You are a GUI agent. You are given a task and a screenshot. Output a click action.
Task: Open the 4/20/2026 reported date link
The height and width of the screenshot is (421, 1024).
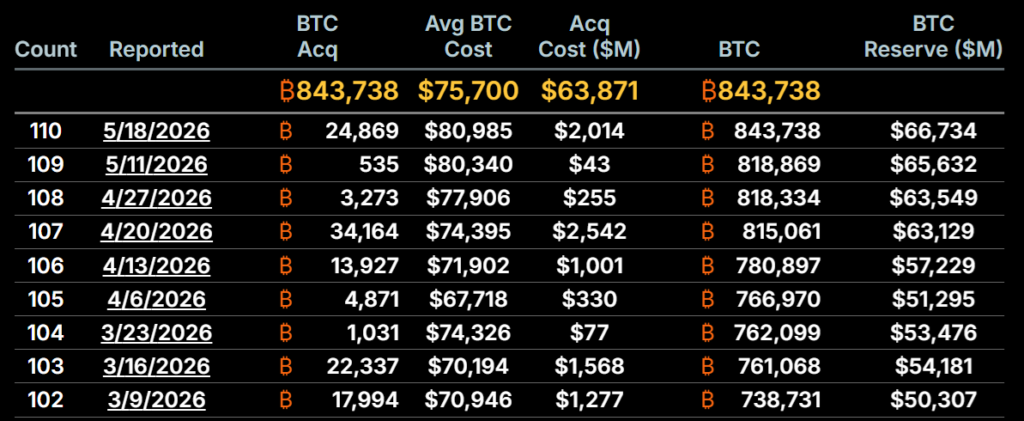pyautogui.click(x=157, y=231)
